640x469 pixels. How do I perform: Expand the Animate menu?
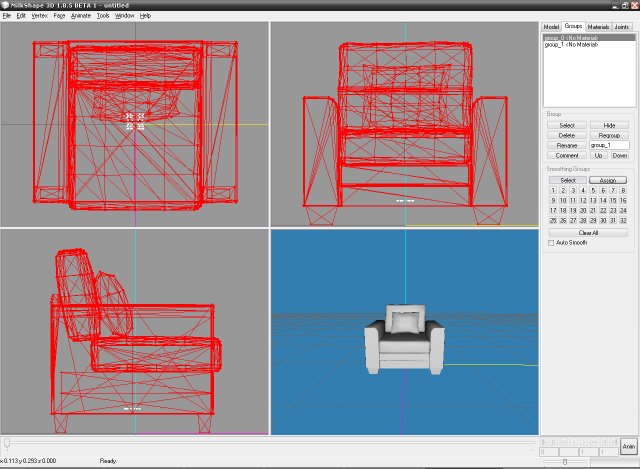point(81,16)
